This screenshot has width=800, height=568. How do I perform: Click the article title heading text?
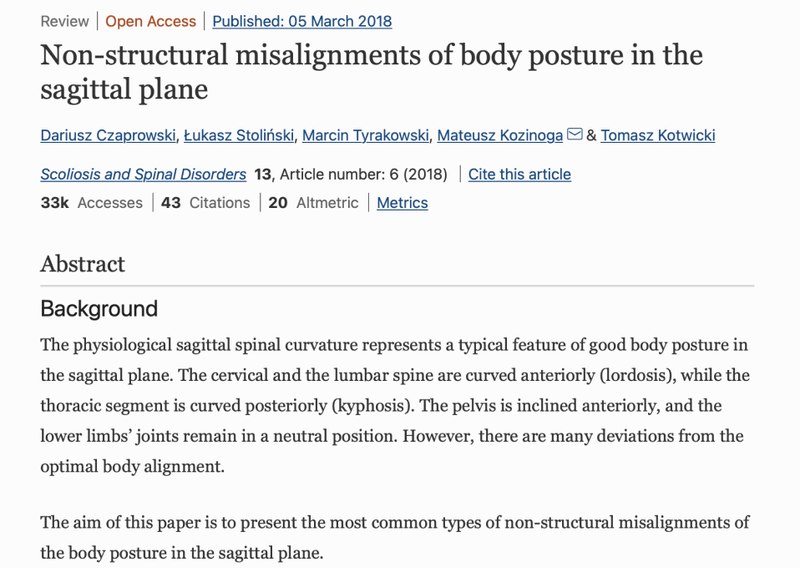tap(371, 72)
